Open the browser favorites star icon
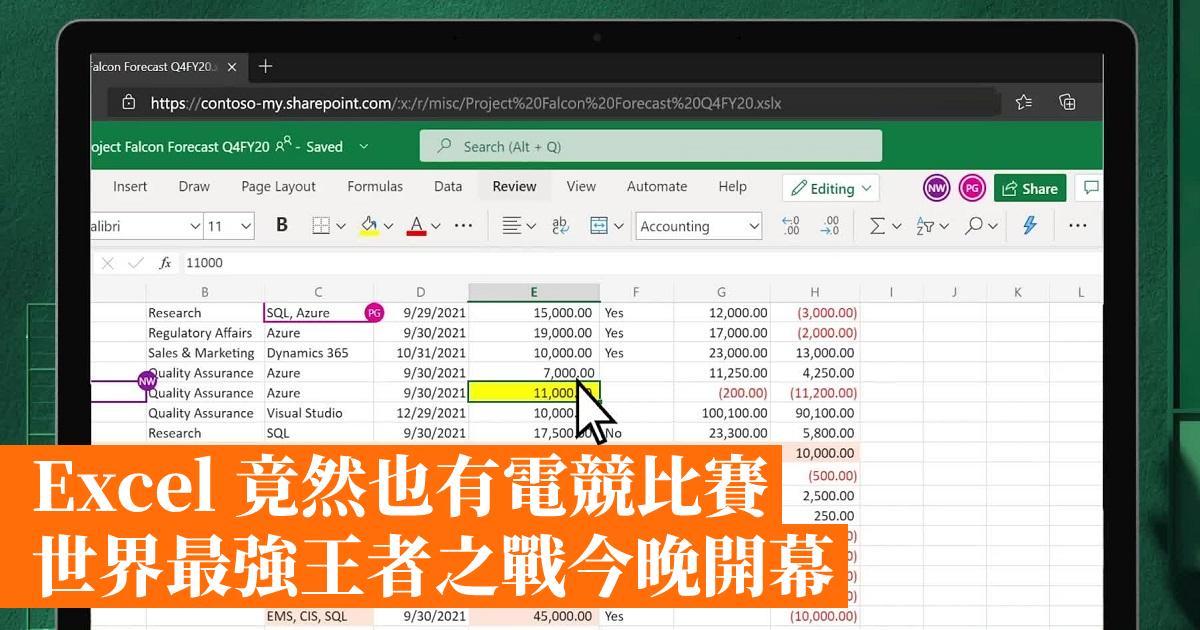Screen dimensions: 1200x630 1023,102
